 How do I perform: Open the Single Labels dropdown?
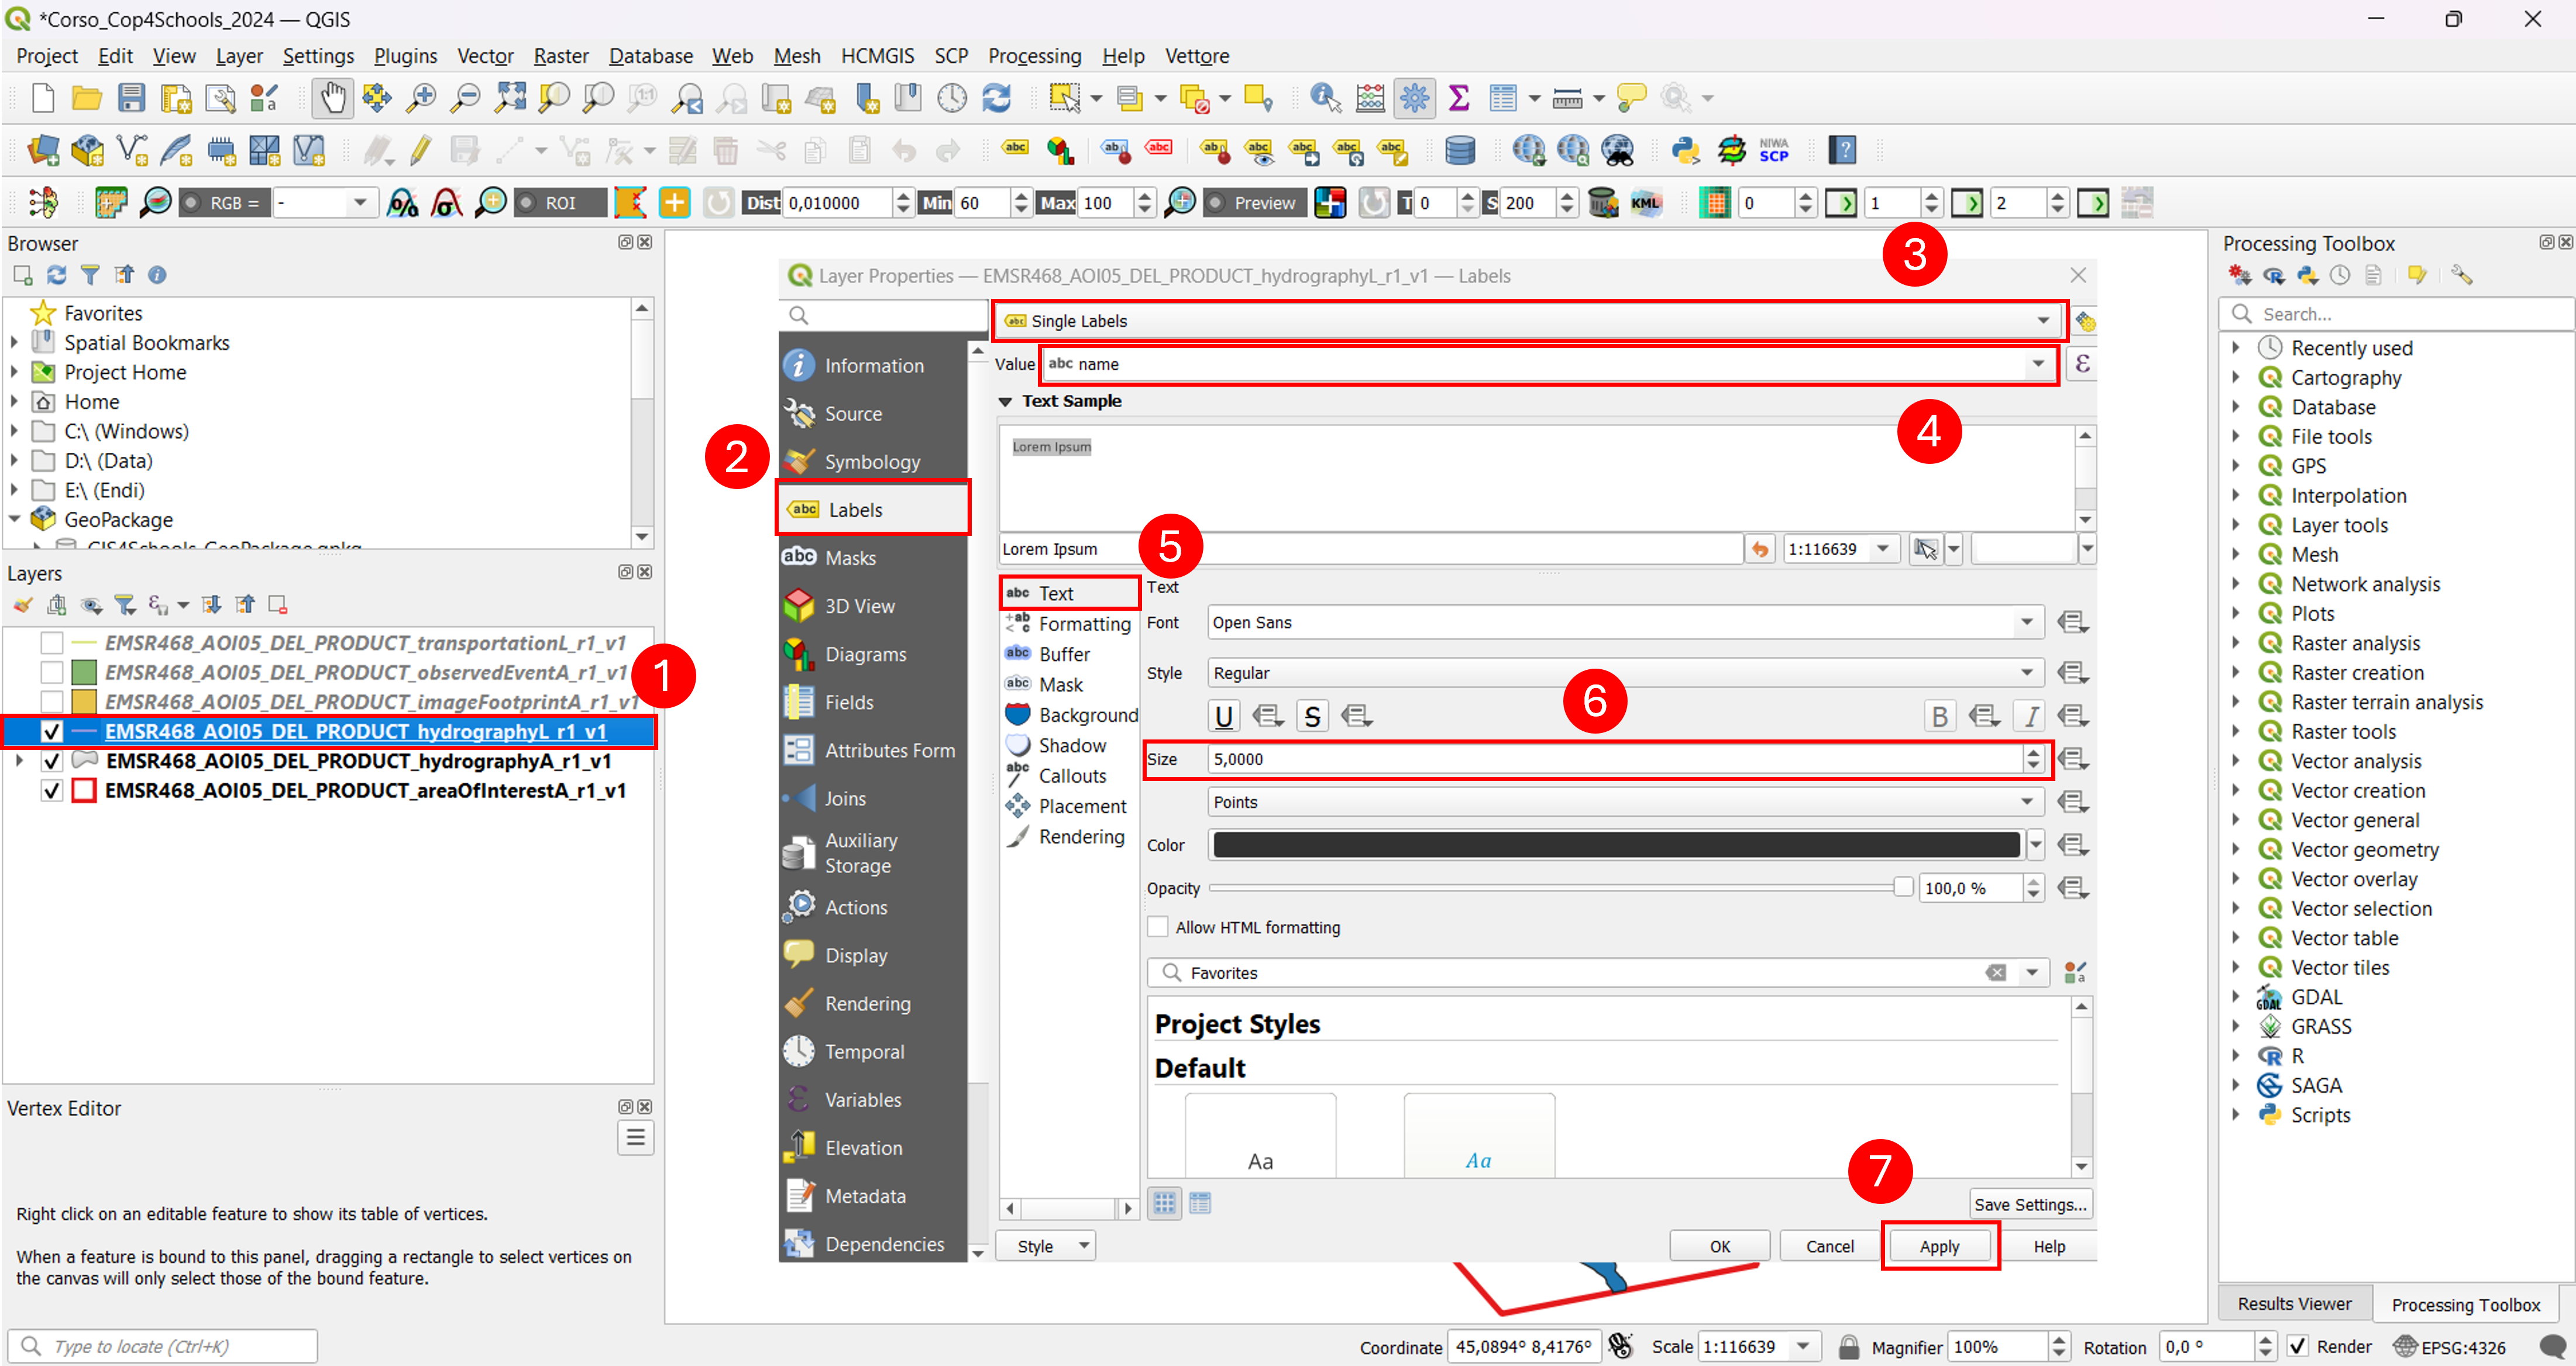[x=1527, y=321]
